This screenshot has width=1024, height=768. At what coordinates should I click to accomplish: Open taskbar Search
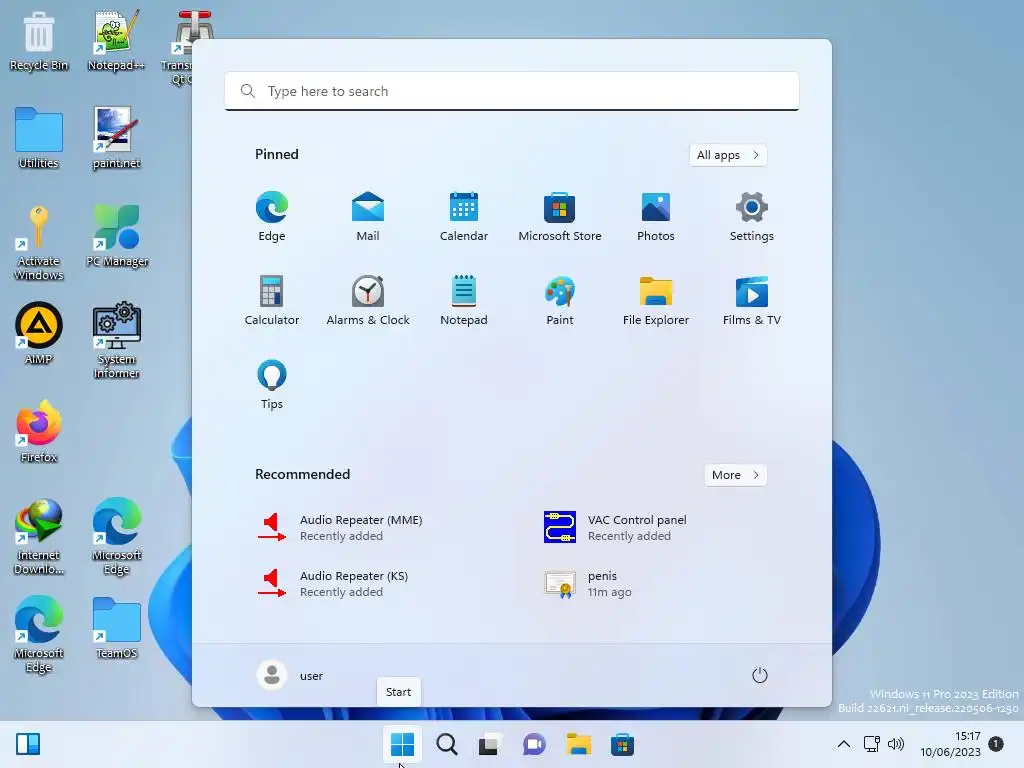tap(447, 744)
